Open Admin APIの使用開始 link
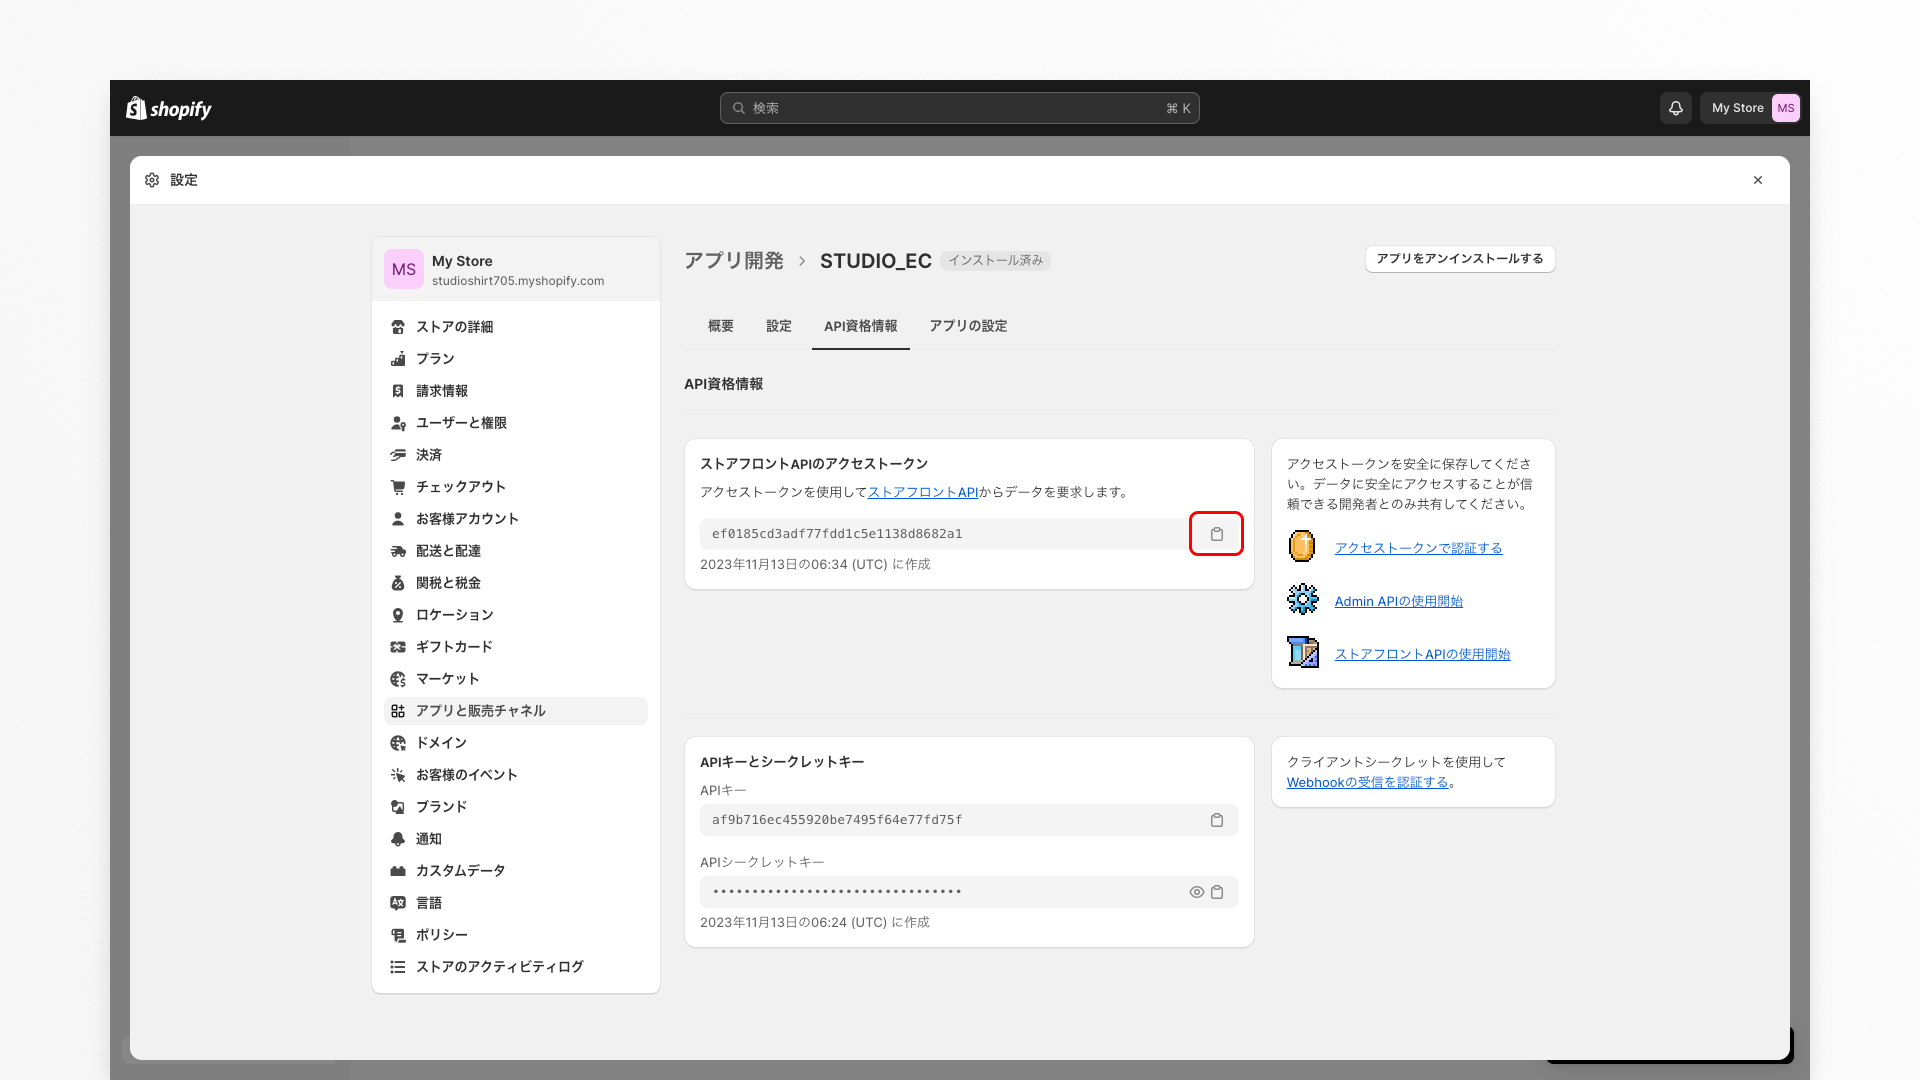Image resolution: width=1920 pixels, height=1080 pixels. pyautogui.click(x=1399, y=601)
